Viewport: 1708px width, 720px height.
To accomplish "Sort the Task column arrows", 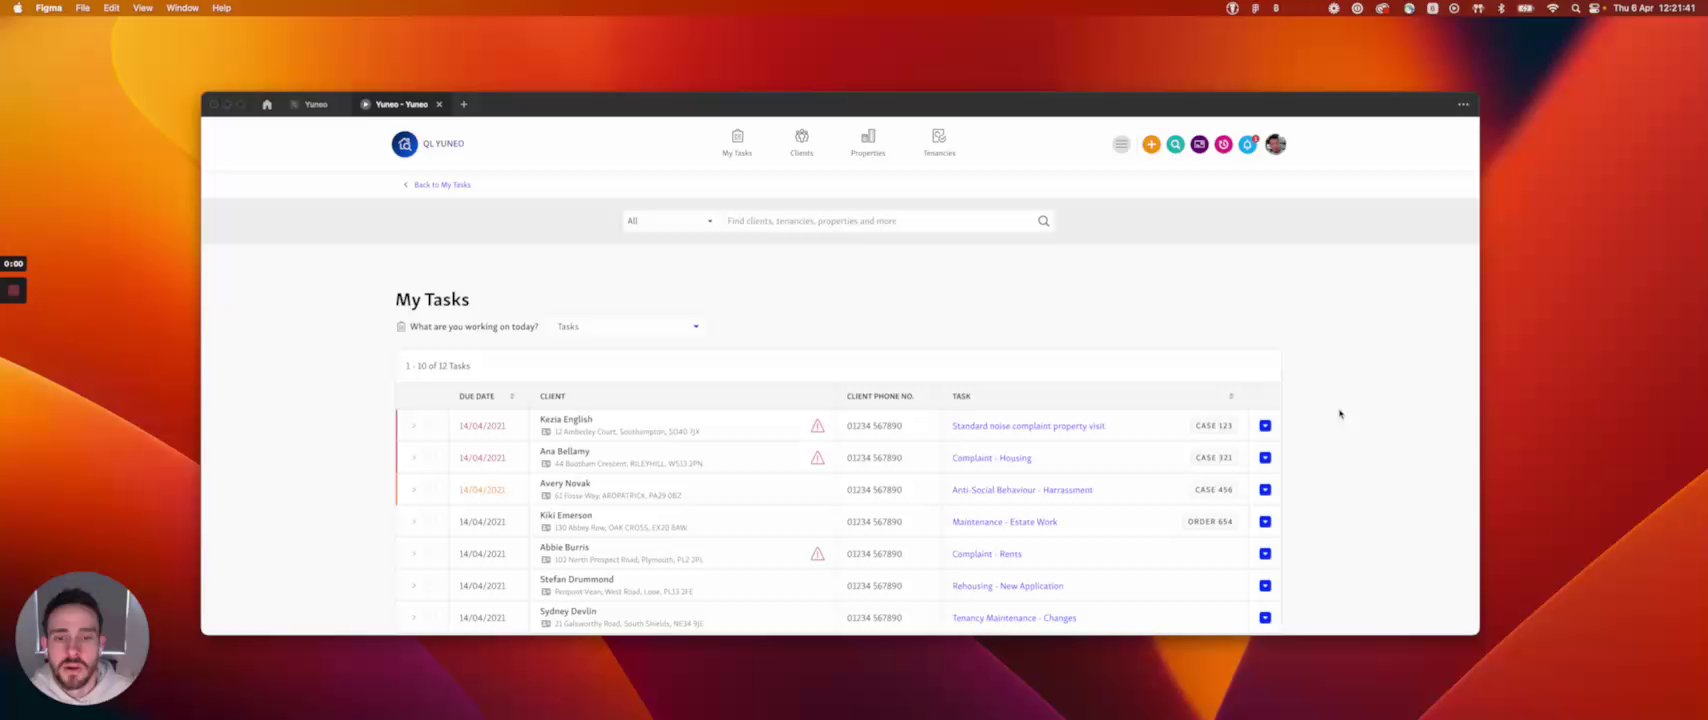I will click(x=1231, y=397).
